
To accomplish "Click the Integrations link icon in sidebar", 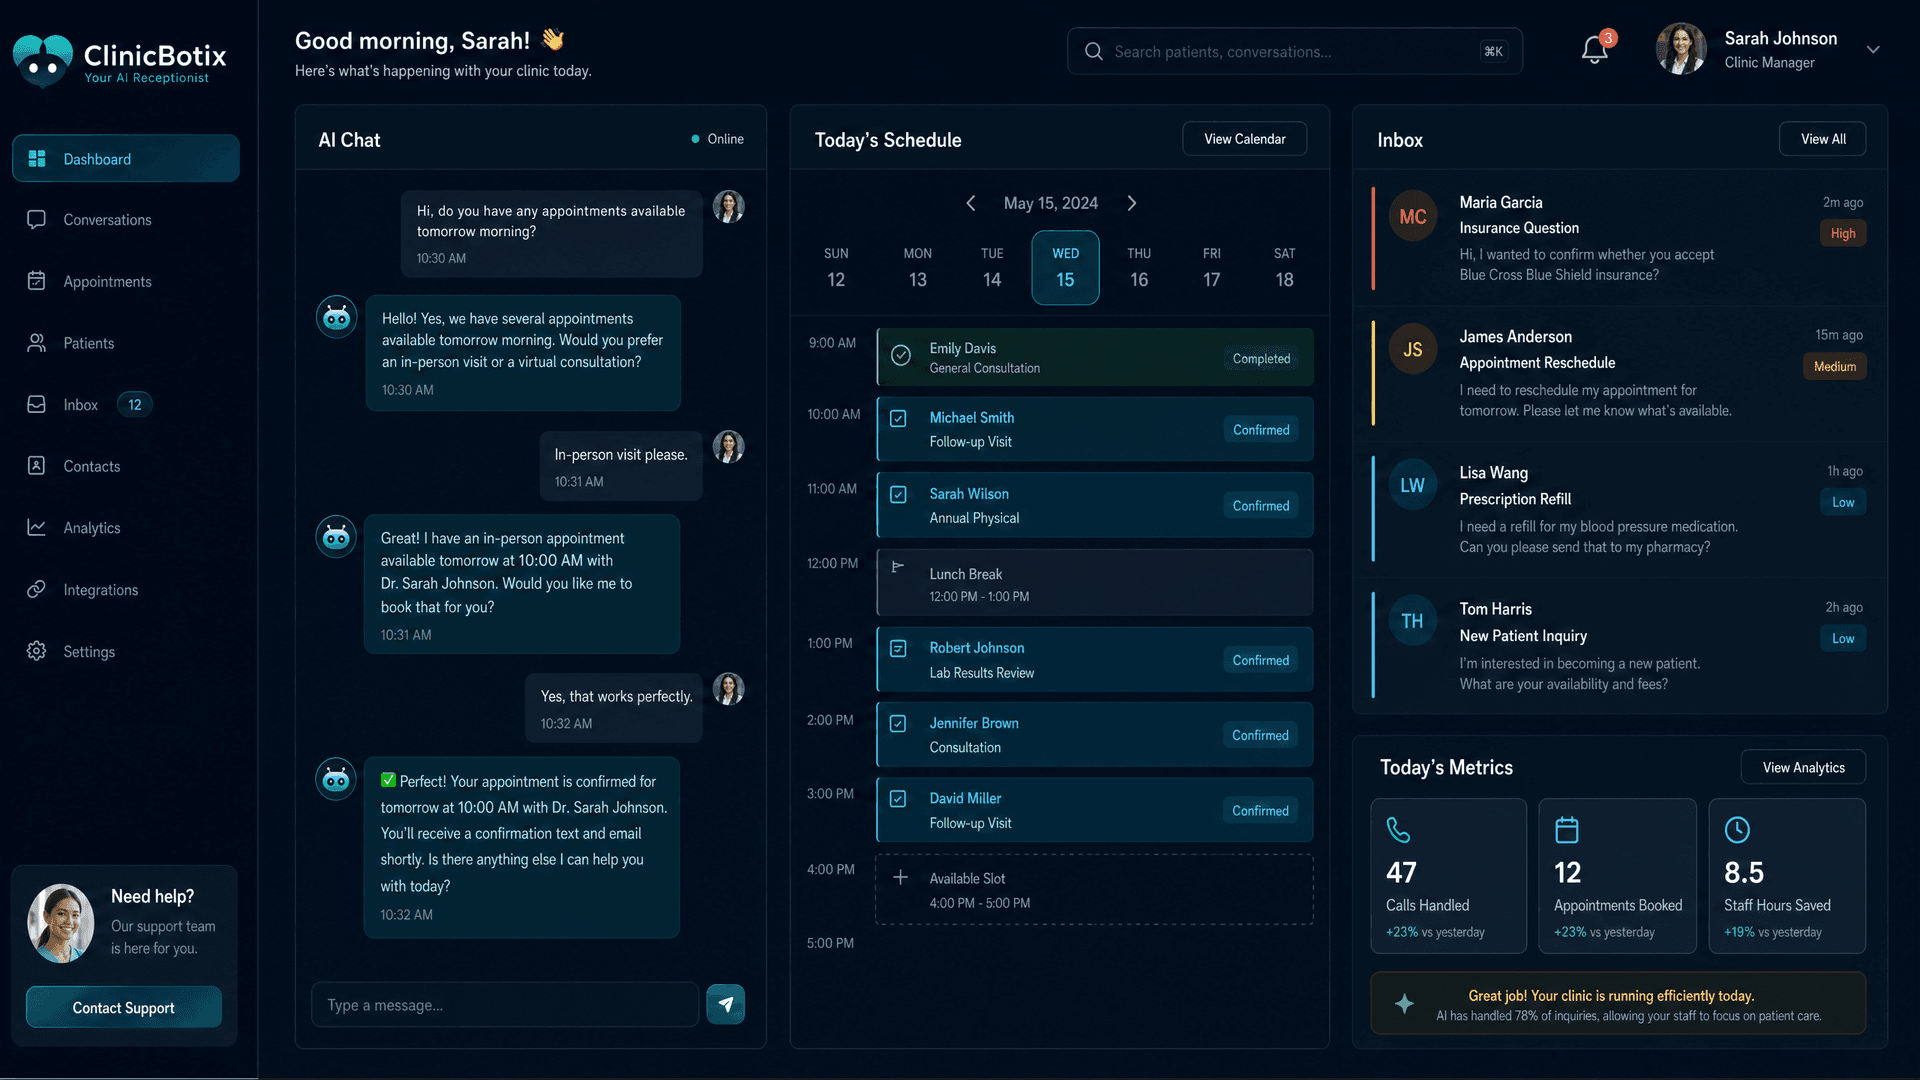I will tap(37, 589).
